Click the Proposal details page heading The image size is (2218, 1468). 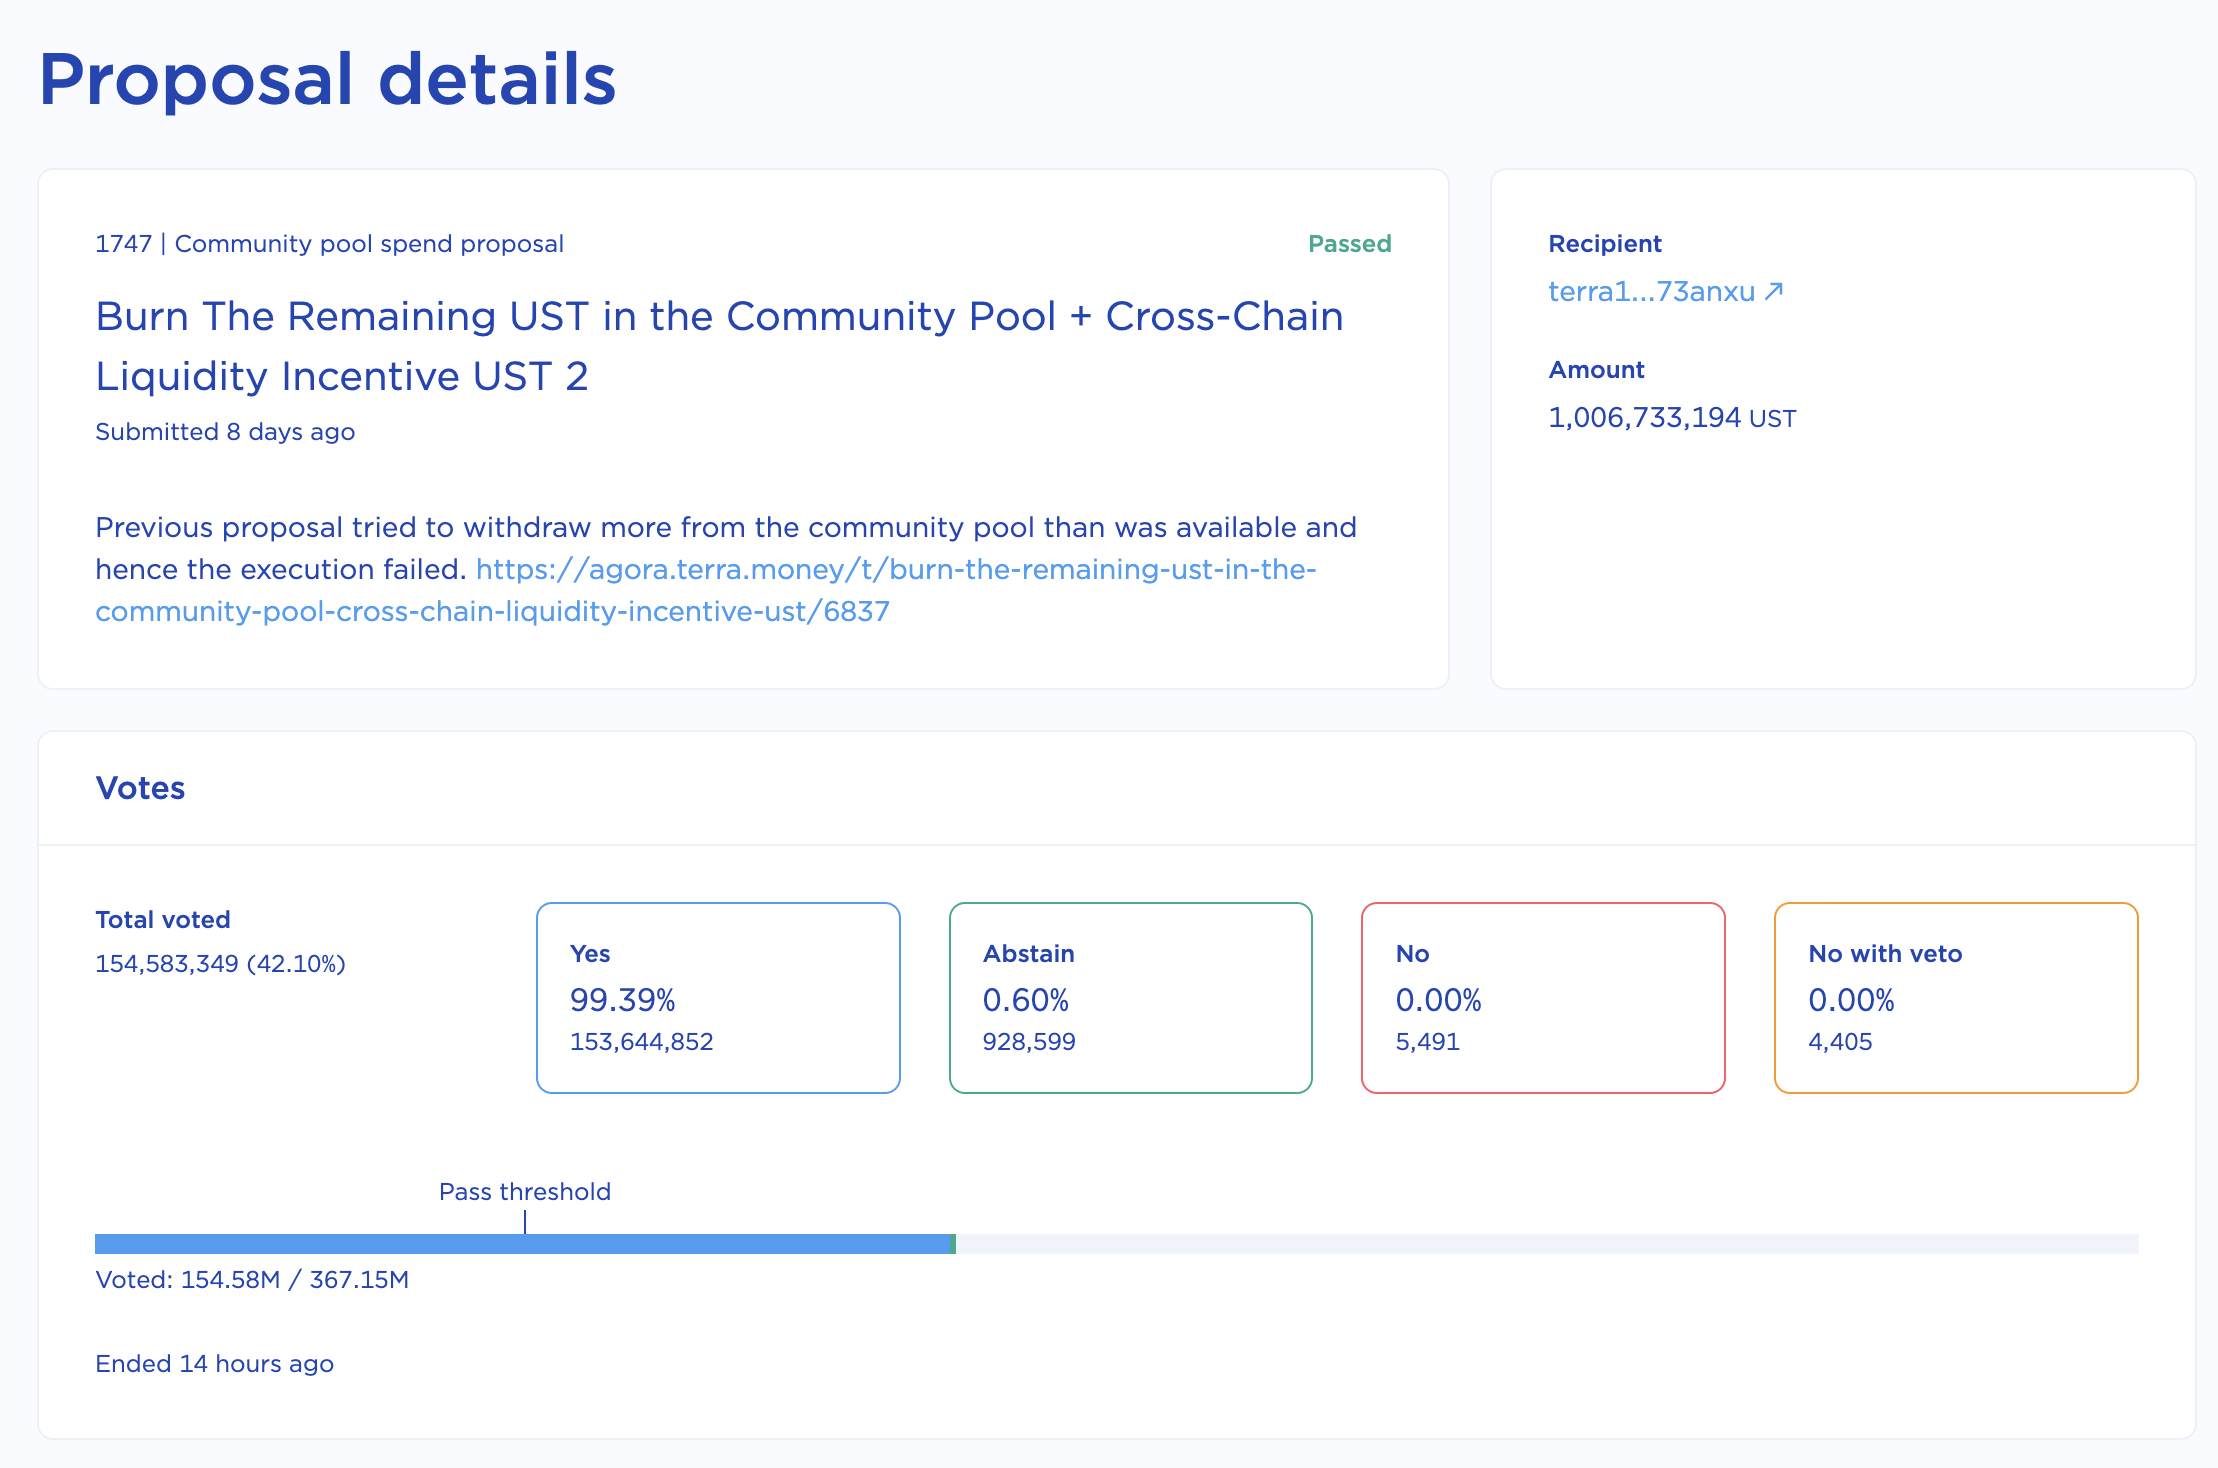pos(327,80)
